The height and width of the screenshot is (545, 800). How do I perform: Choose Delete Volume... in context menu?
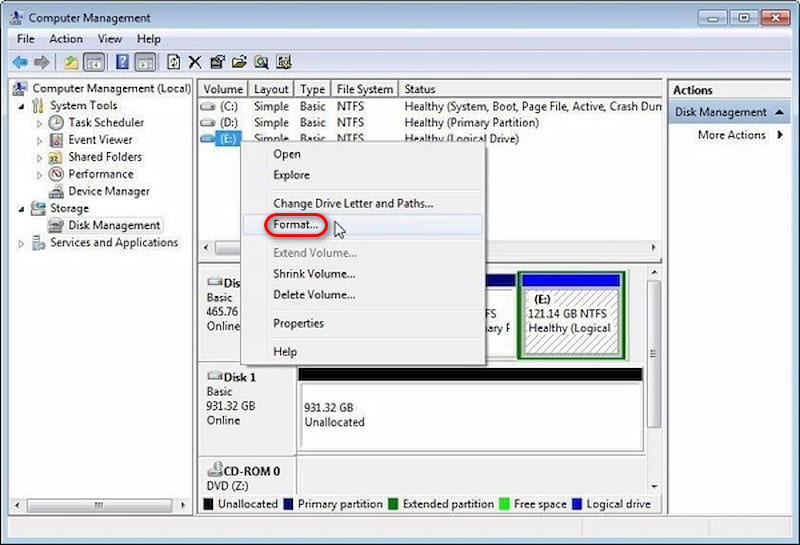tap(363, 295)
